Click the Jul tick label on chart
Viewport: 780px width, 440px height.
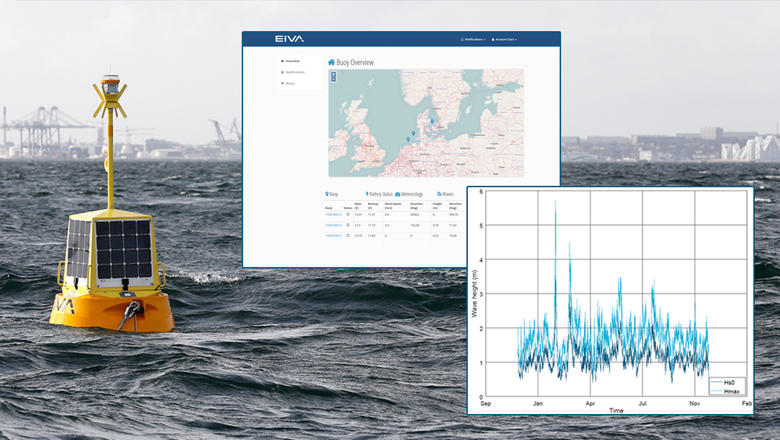tap(642, 403)
